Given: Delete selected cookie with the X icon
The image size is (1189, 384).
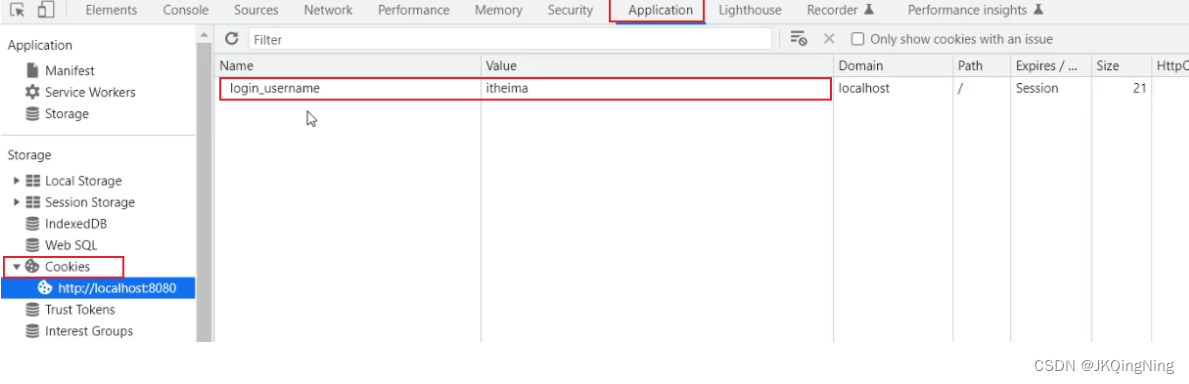Looking at the screenshot, I should pos(829,39).
